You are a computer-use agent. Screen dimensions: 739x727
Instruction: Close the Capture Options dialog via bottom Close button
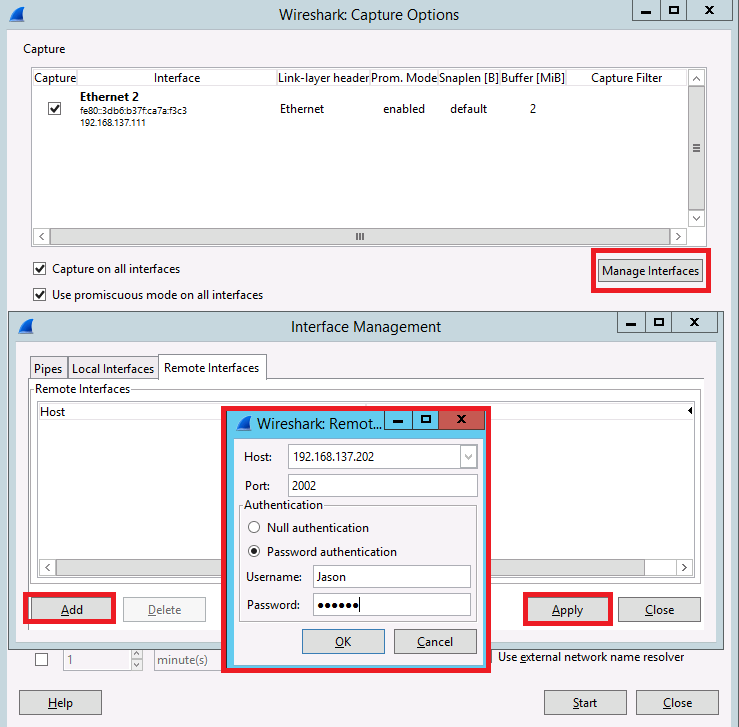(677, 702)
